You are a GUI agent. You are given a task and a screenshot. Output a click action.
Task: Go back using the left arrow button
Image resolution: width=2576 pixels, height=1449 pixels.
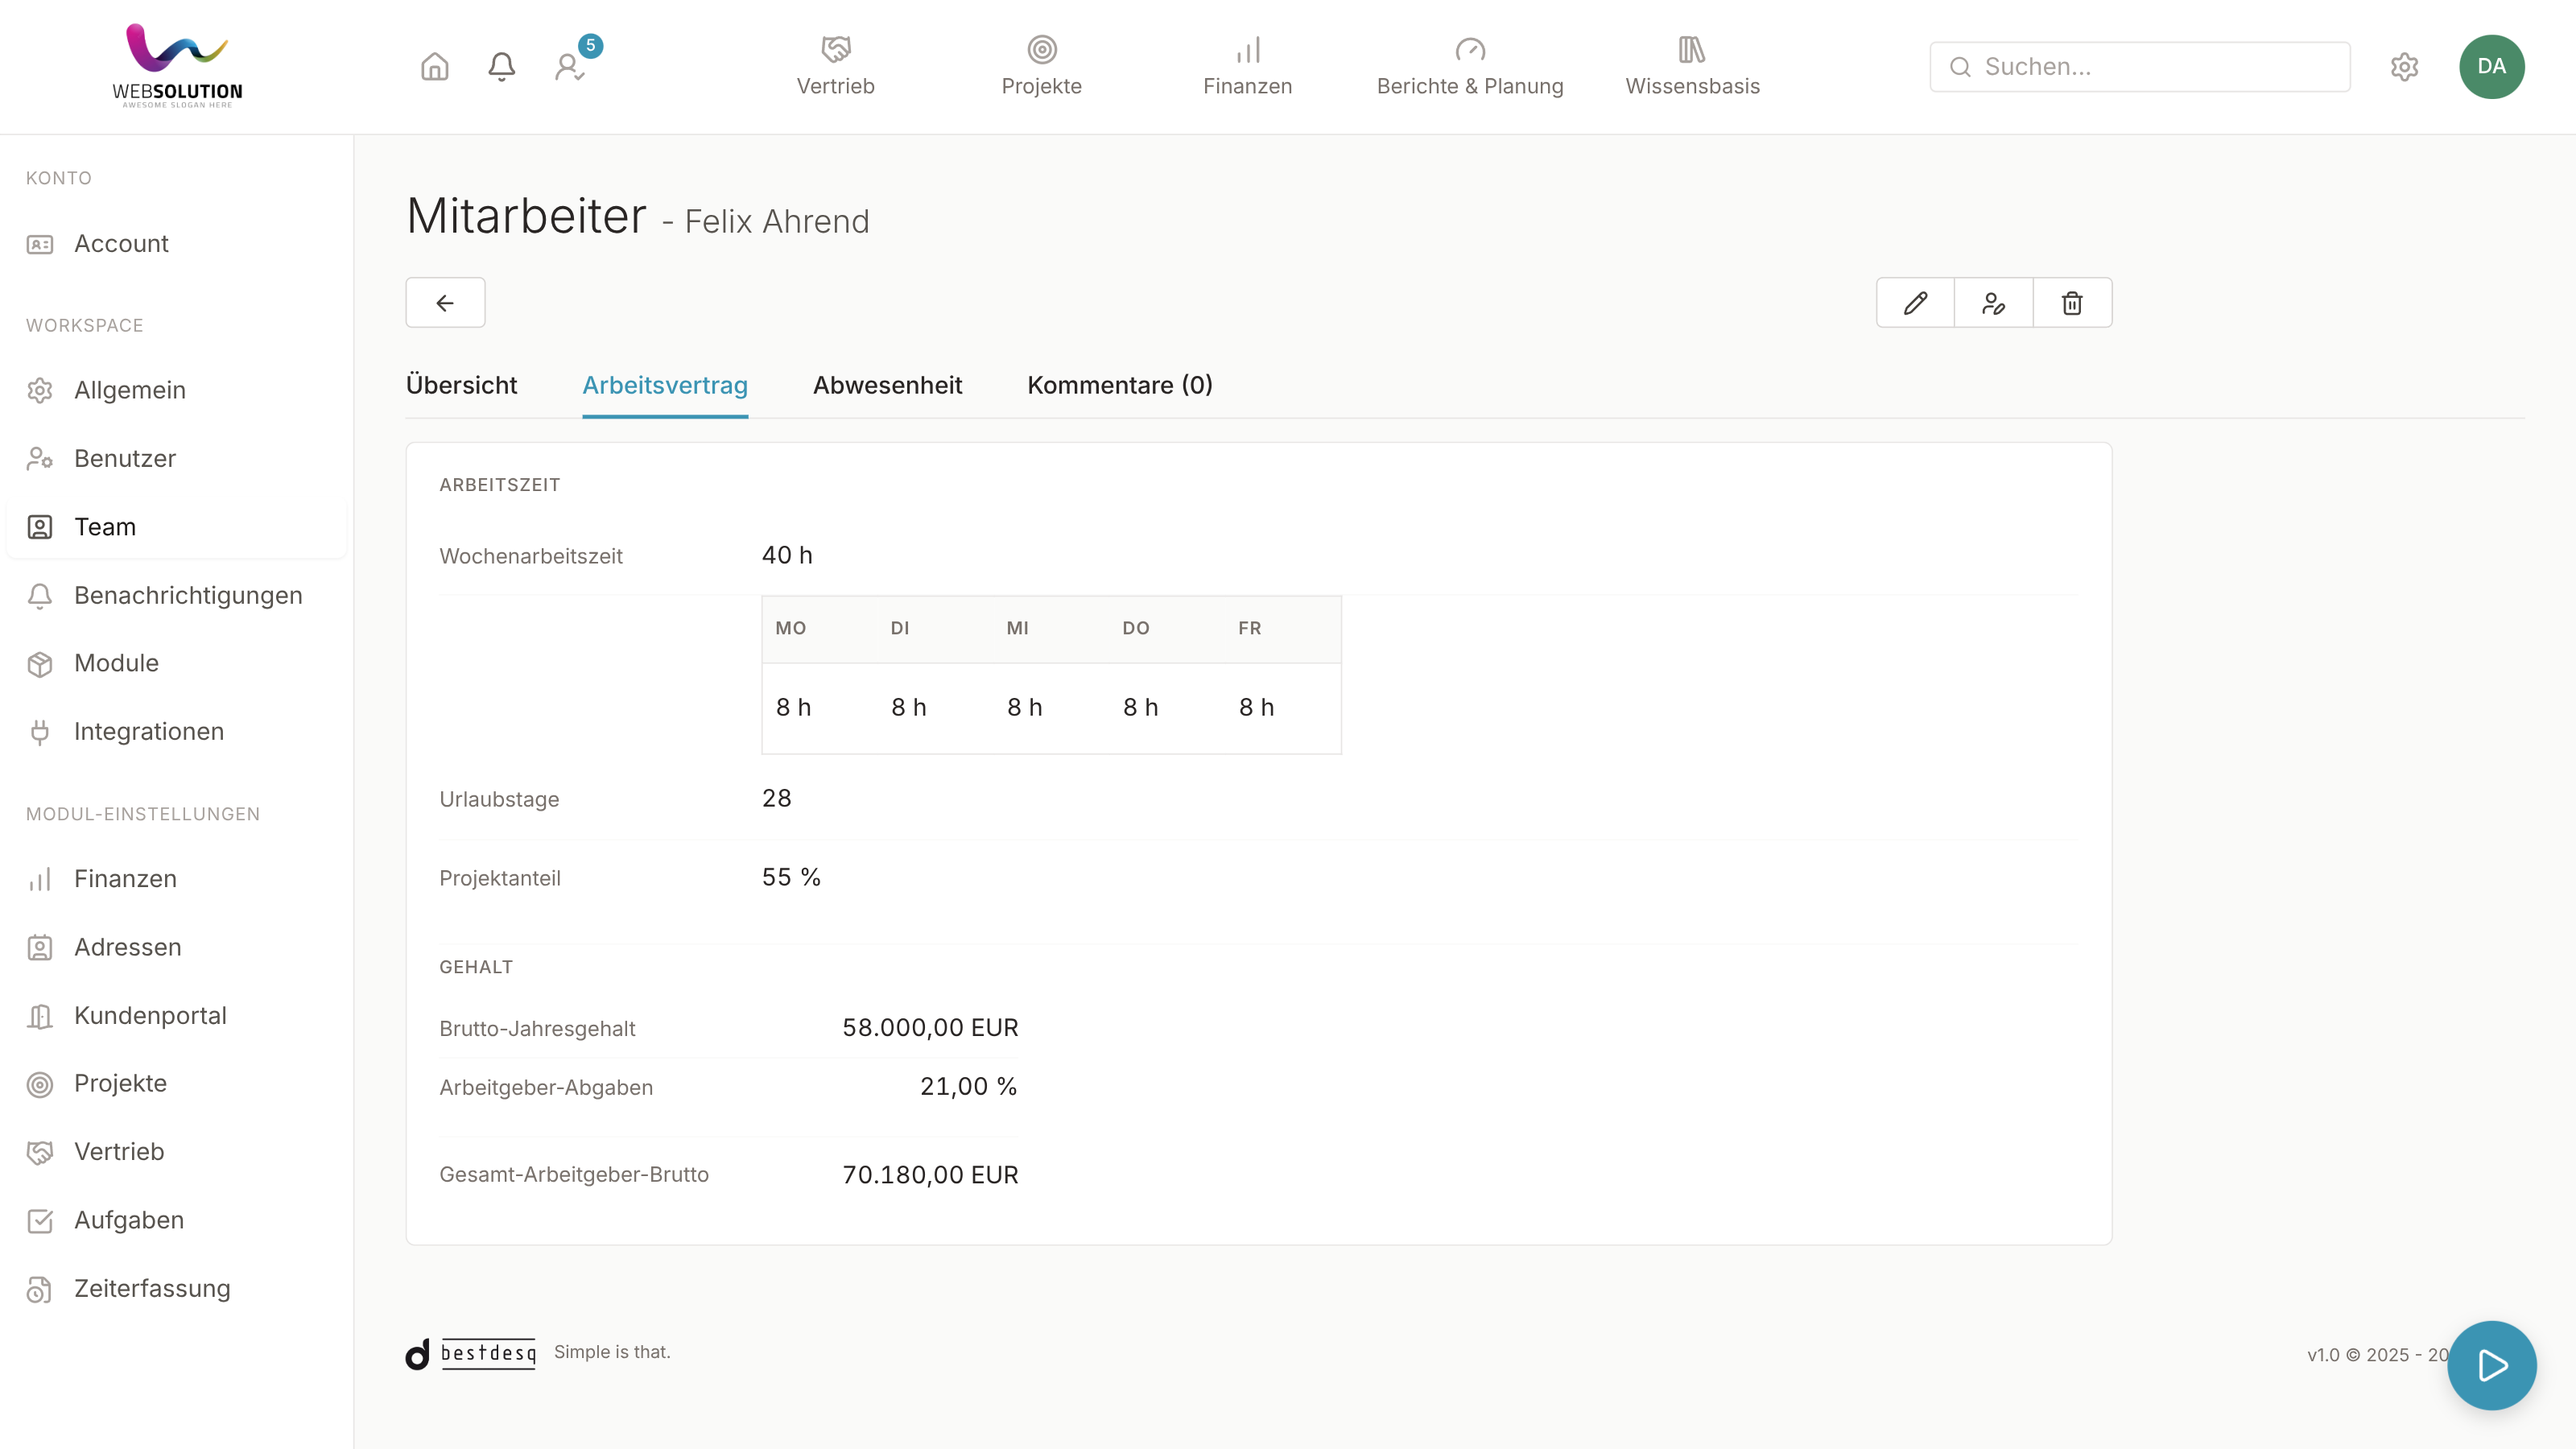(x=445, y=303)
